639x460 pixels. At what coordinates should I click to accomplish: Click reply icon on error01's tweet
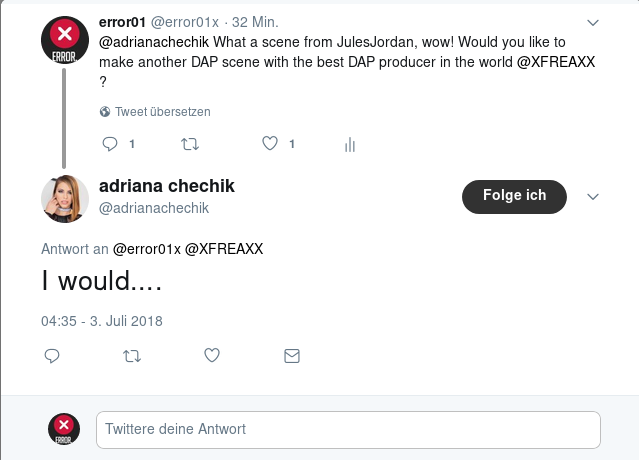pyautogui.click(x=111, y=144)
